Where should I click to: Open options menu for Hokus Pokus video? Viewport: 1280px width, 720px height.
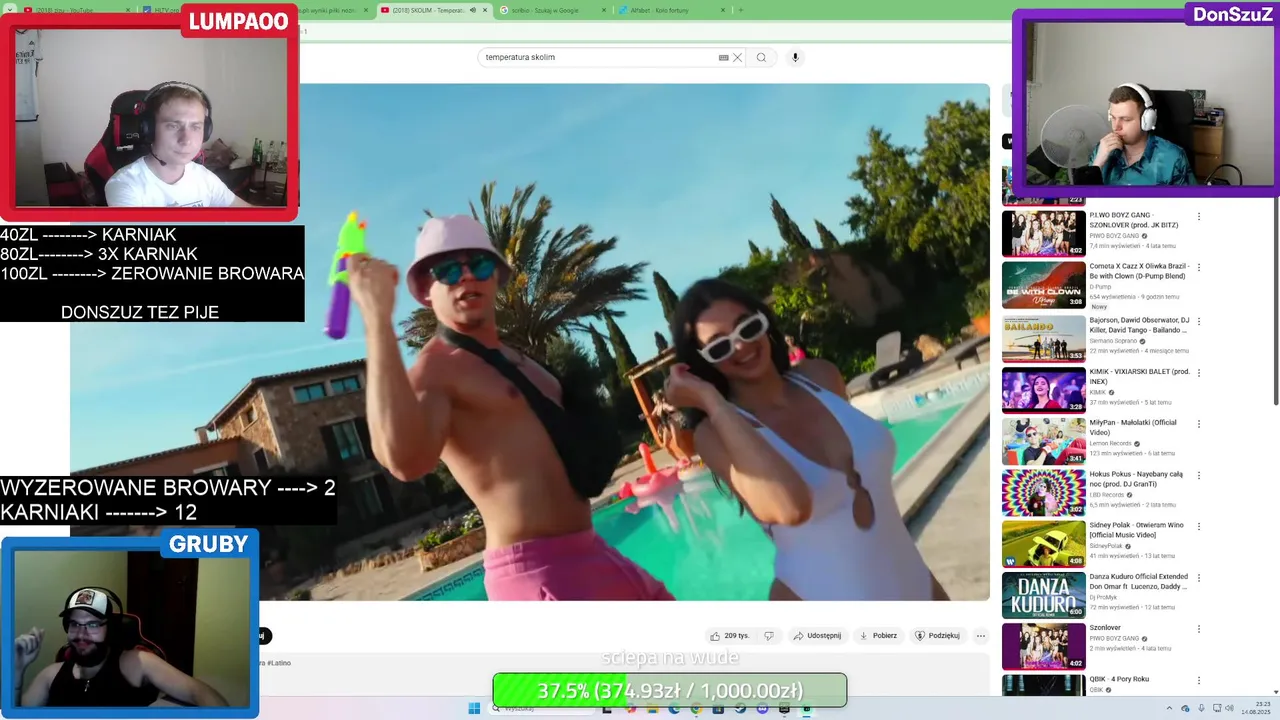coord(1199,476)
